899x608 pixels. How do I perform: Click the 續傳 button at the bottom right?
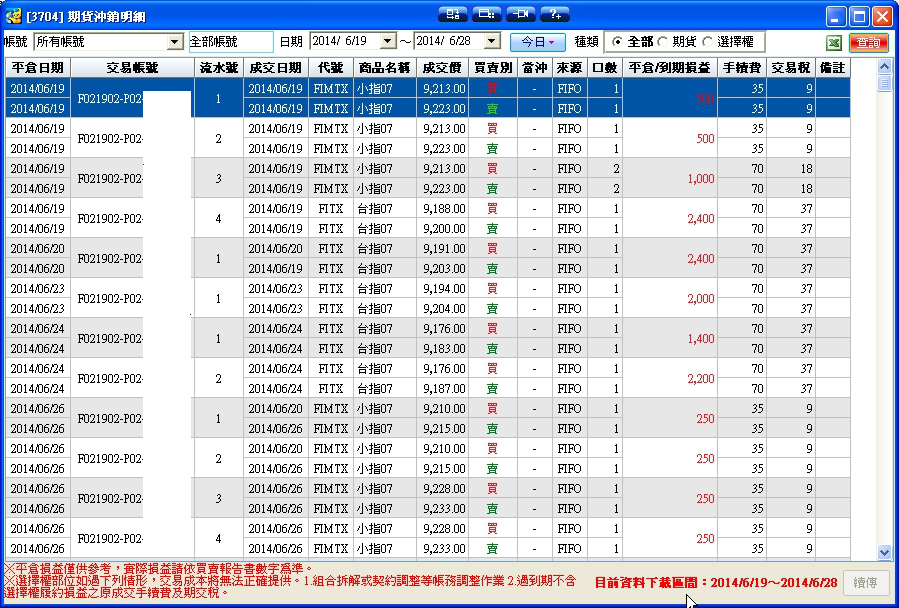pyautogui.click(x=865, y=583)
